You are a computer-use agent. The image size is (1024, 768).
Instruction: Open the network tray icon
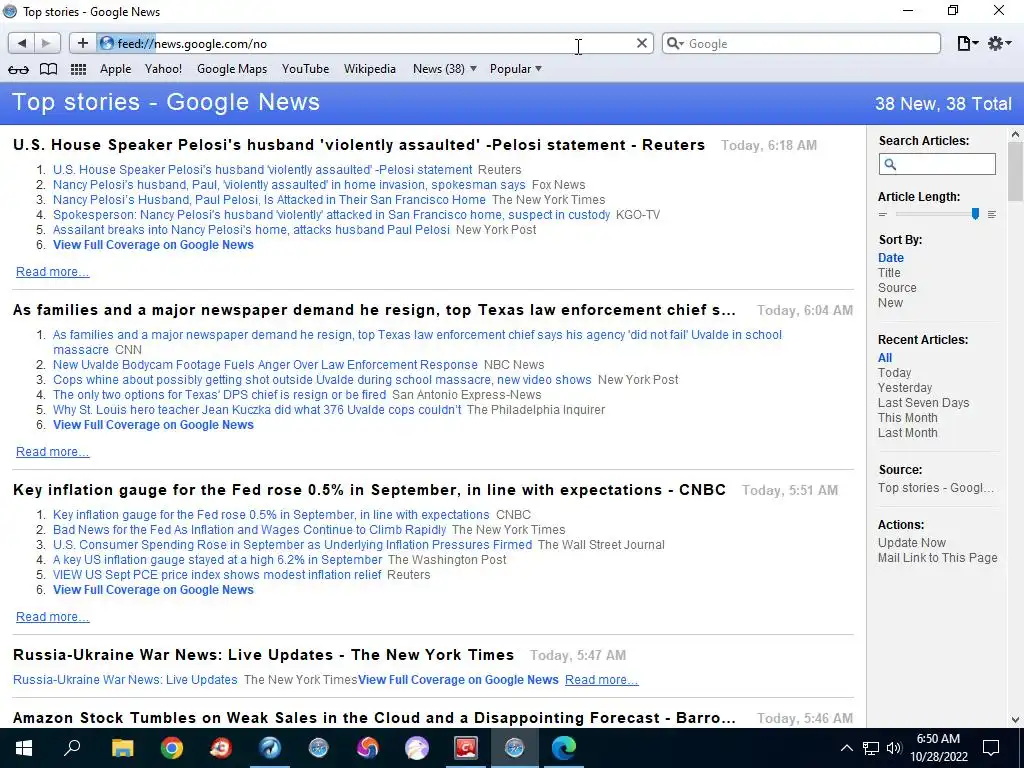click(x=871, y=748)
